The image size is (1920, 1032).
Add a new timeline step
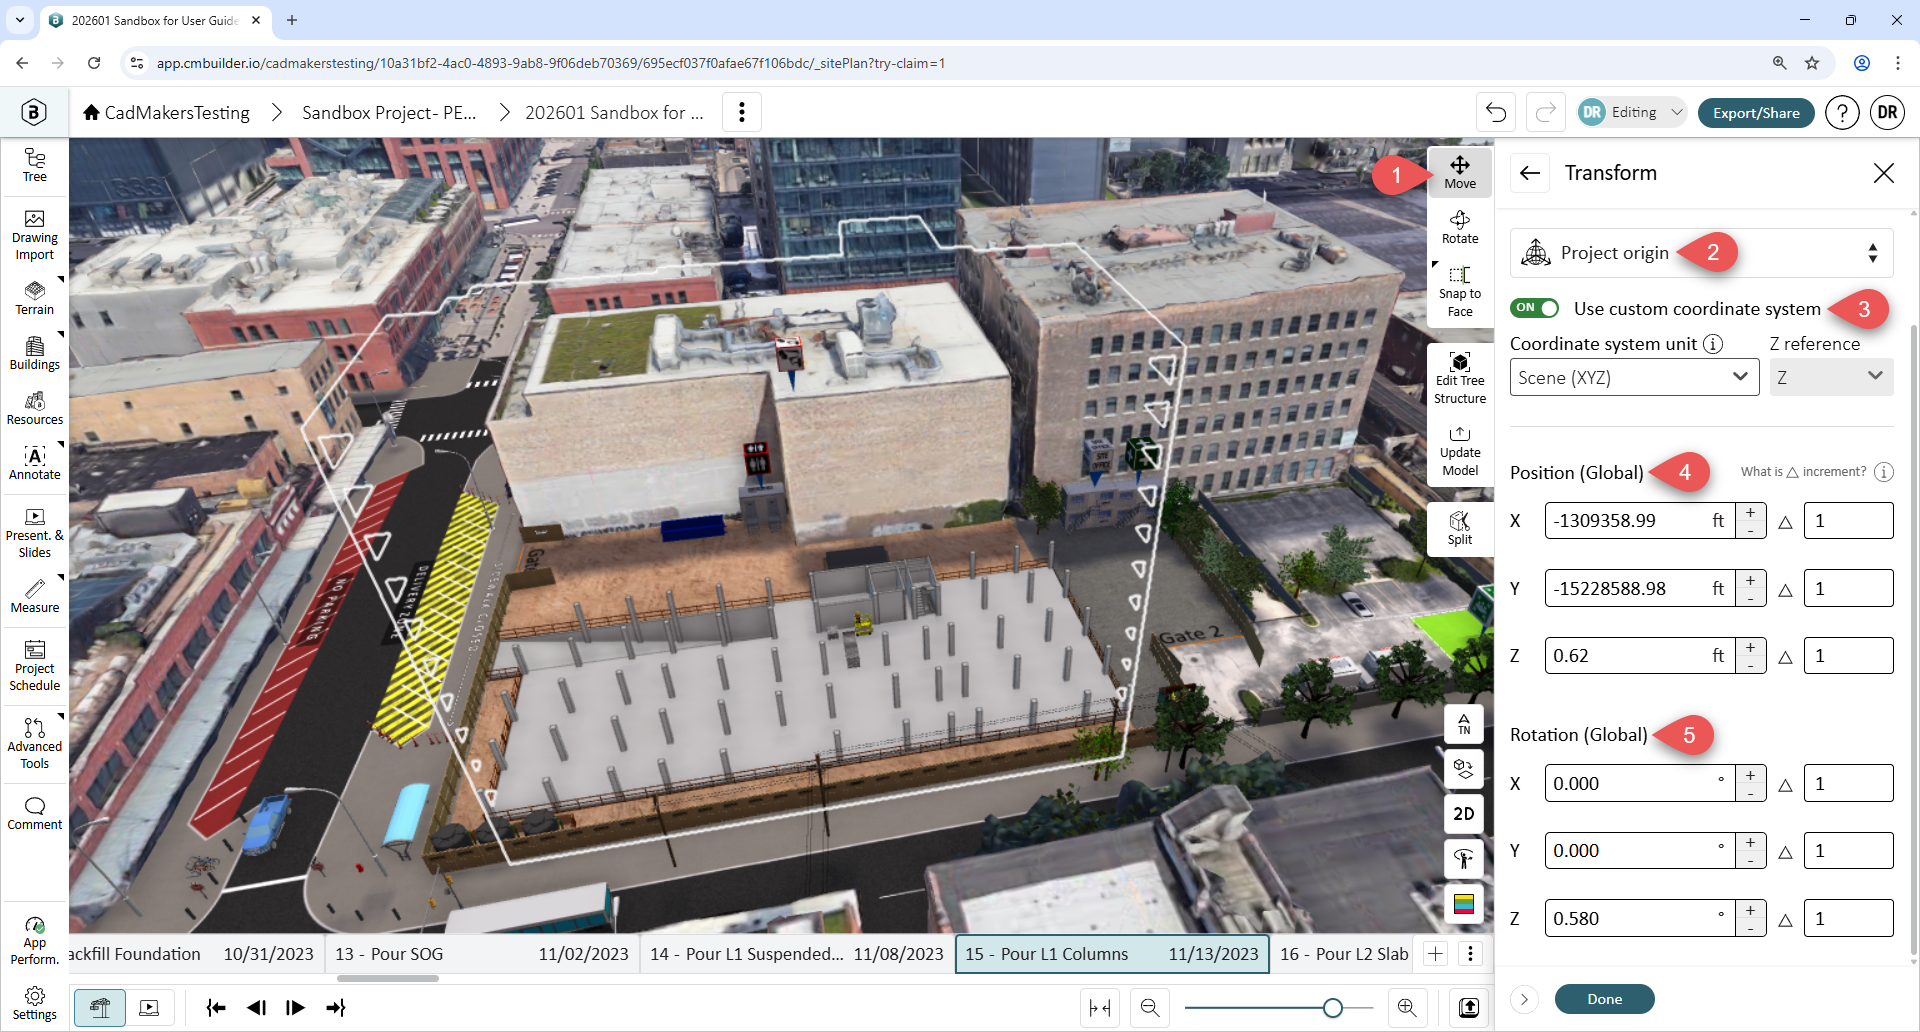pos(1435,954)
